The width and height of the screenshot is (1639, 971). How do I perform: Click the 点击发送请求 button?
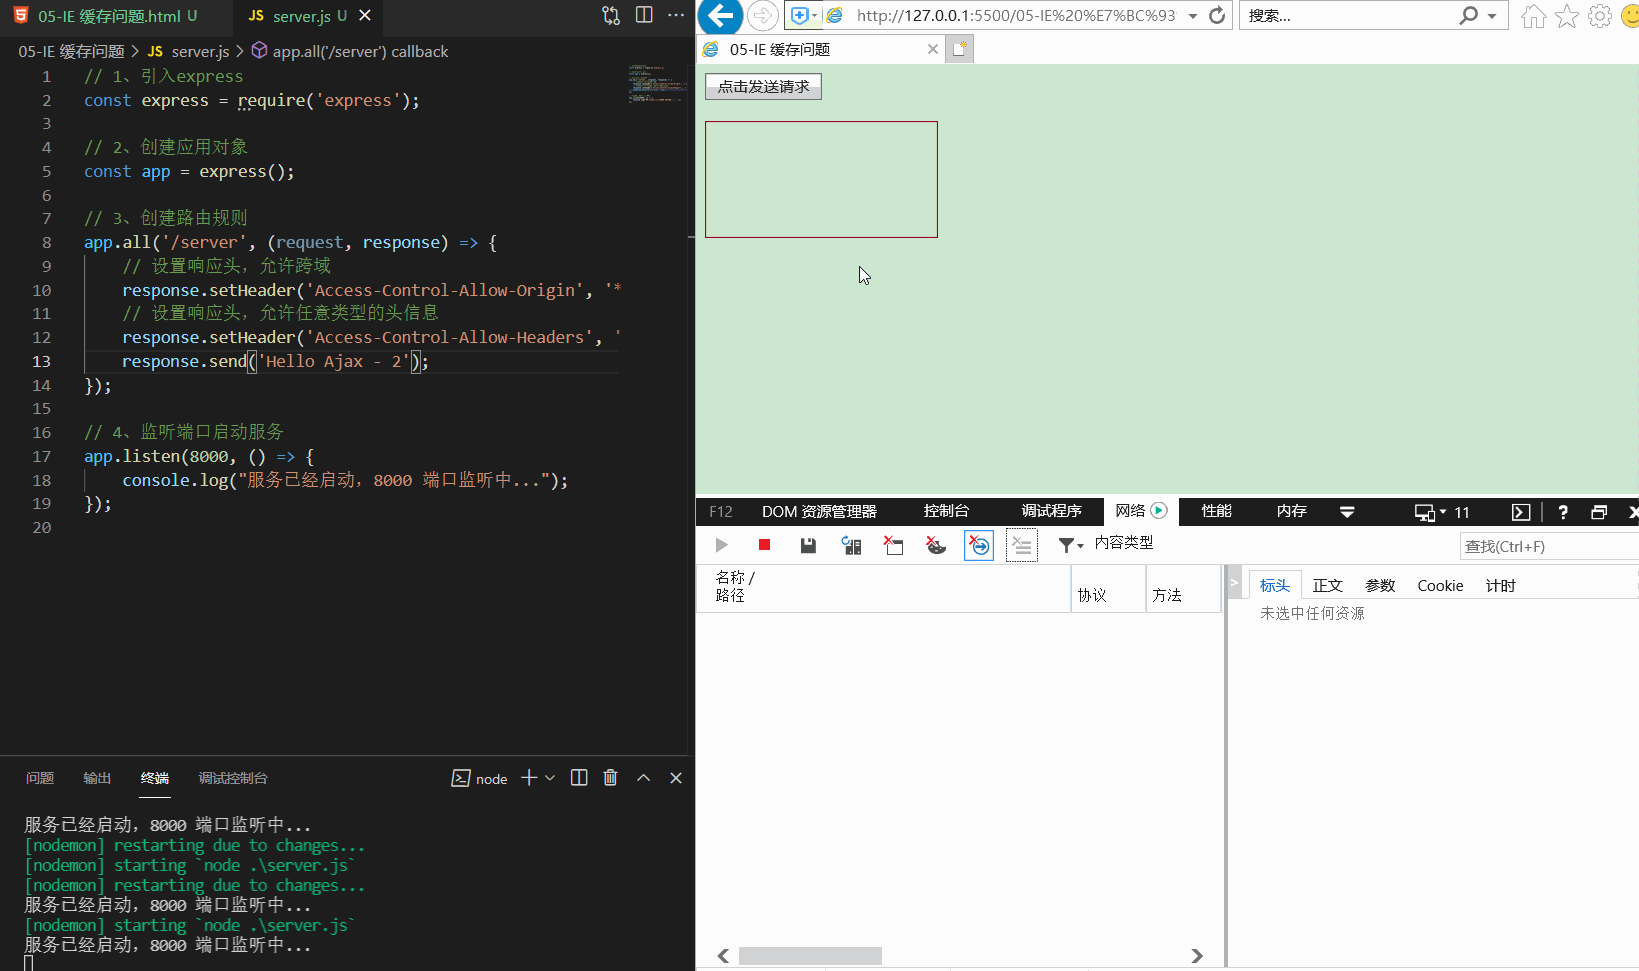(764, 87)
